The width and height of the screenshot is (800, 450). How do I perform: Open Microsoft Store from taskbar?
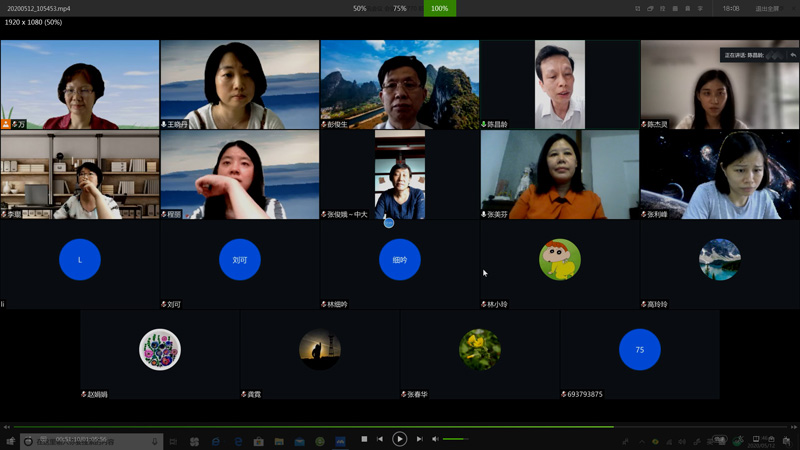(x=258, y=441)
